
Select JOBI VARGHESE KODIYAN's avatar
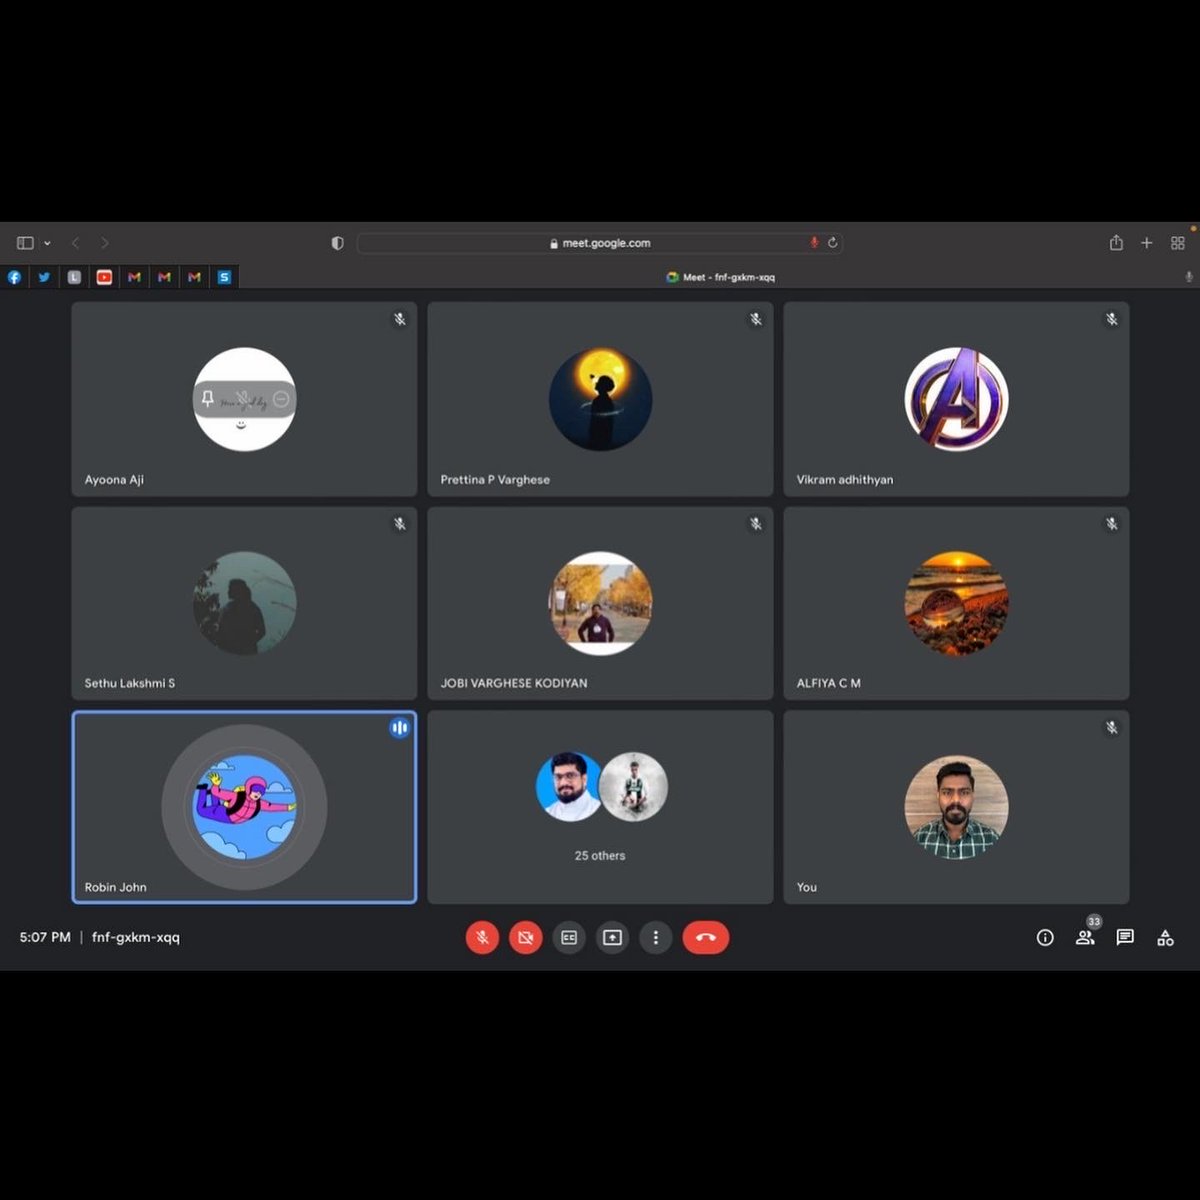point(600,603)
